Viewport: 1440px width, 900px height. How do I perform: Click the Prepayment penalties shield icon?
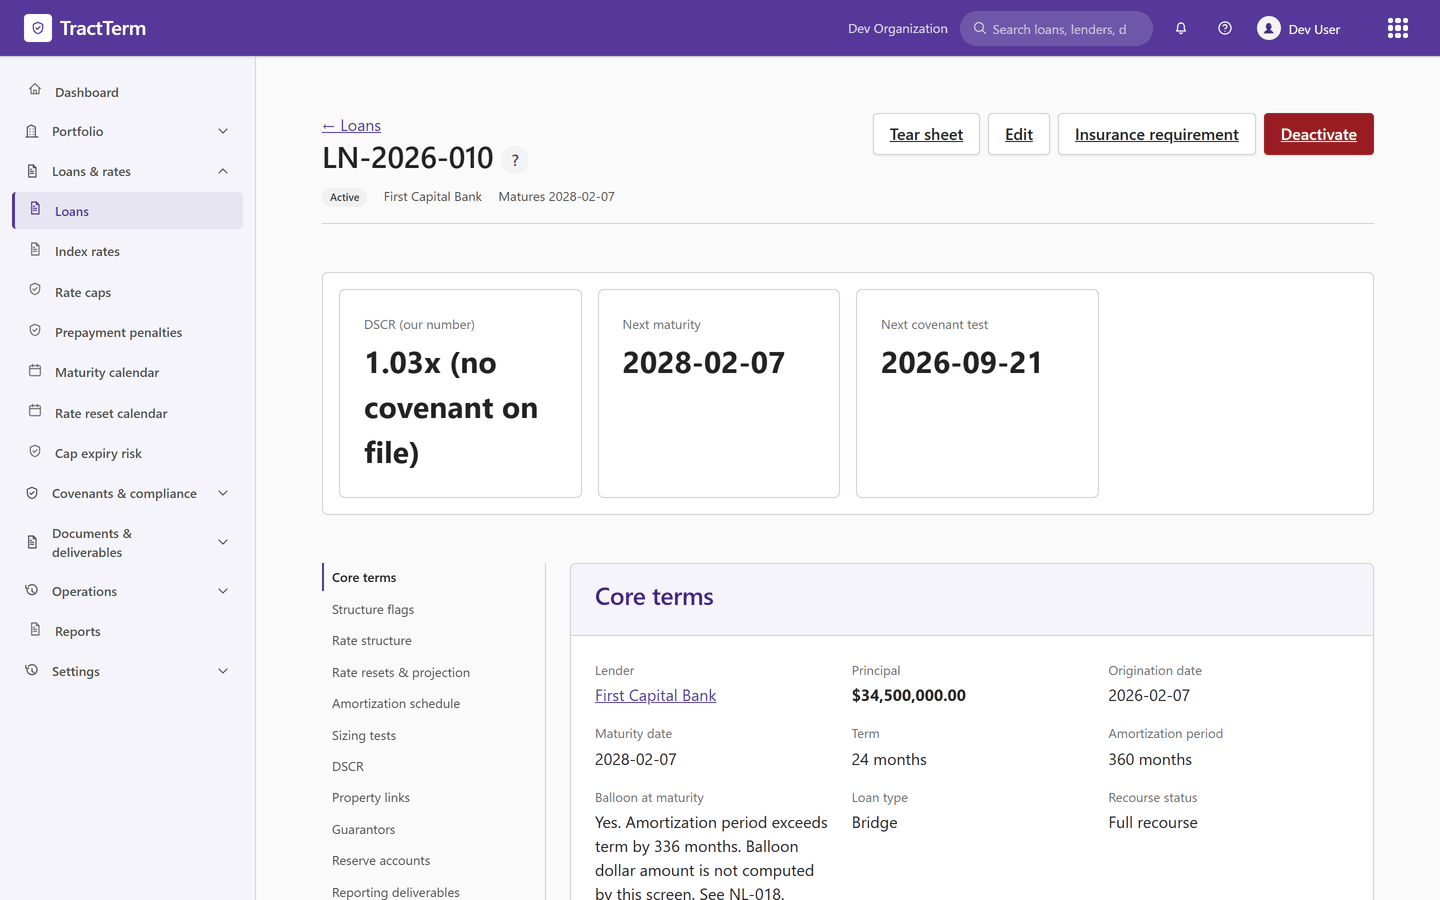[x=35, y=330]
